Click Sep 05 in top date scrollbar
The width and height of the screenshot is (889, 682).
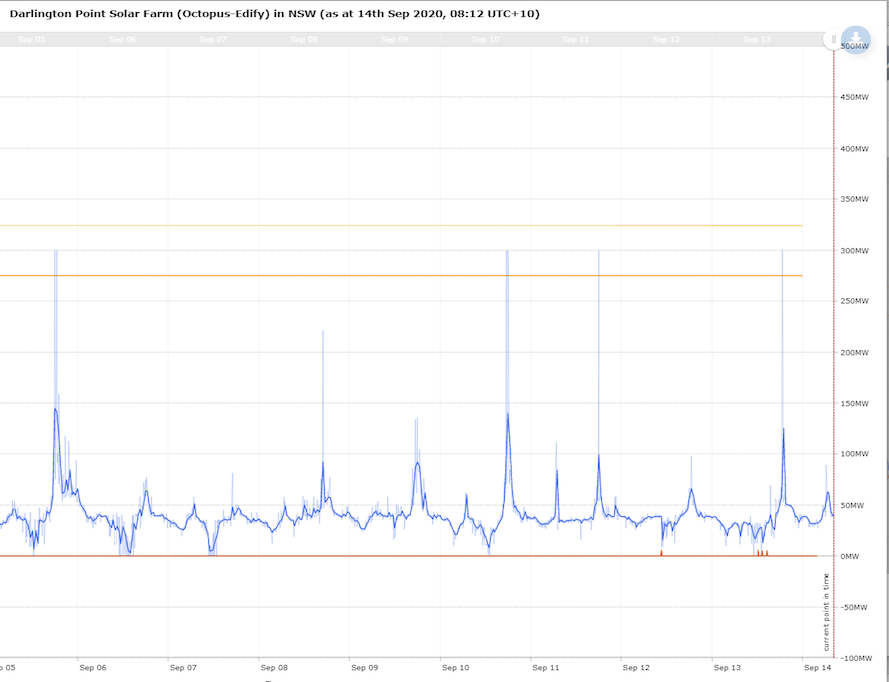pyautogui.click(x=31, y=40)
